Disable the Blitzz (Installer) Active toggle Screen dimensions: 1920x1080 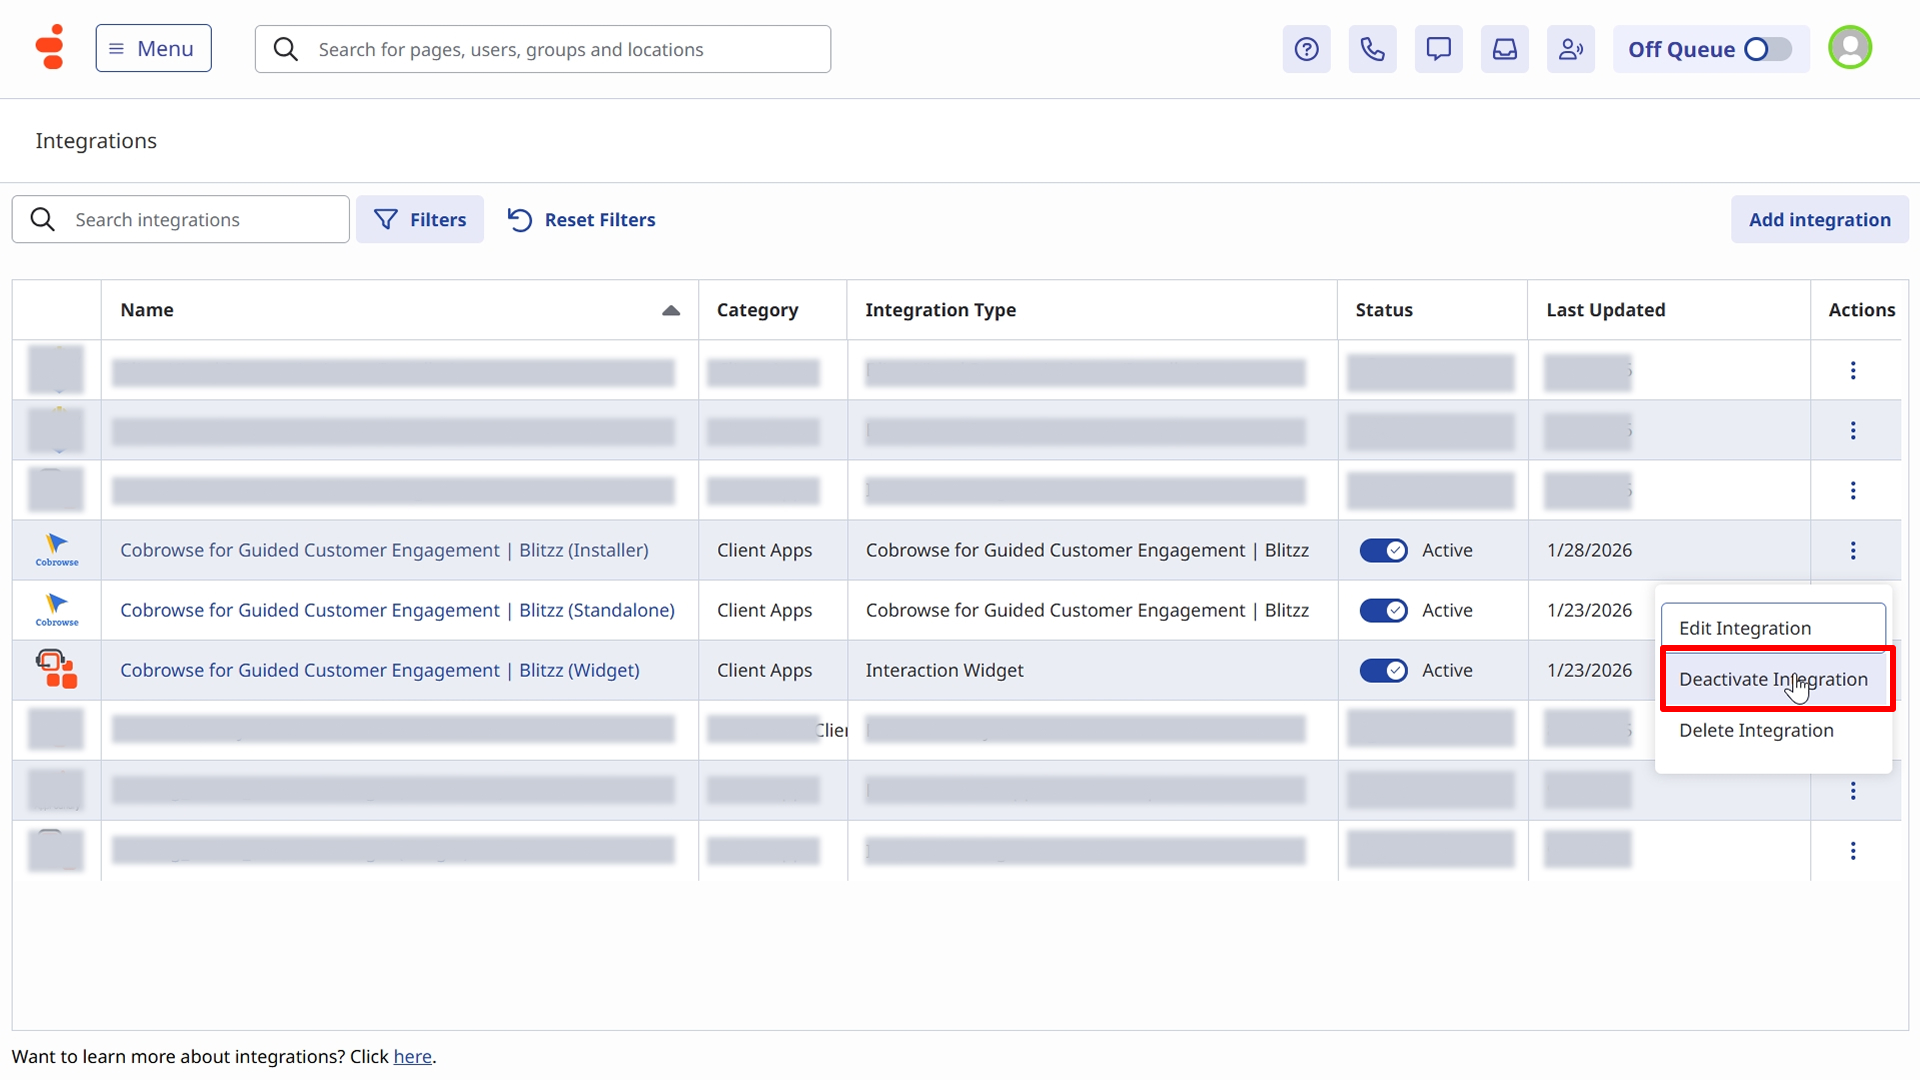coord(1383,550)
